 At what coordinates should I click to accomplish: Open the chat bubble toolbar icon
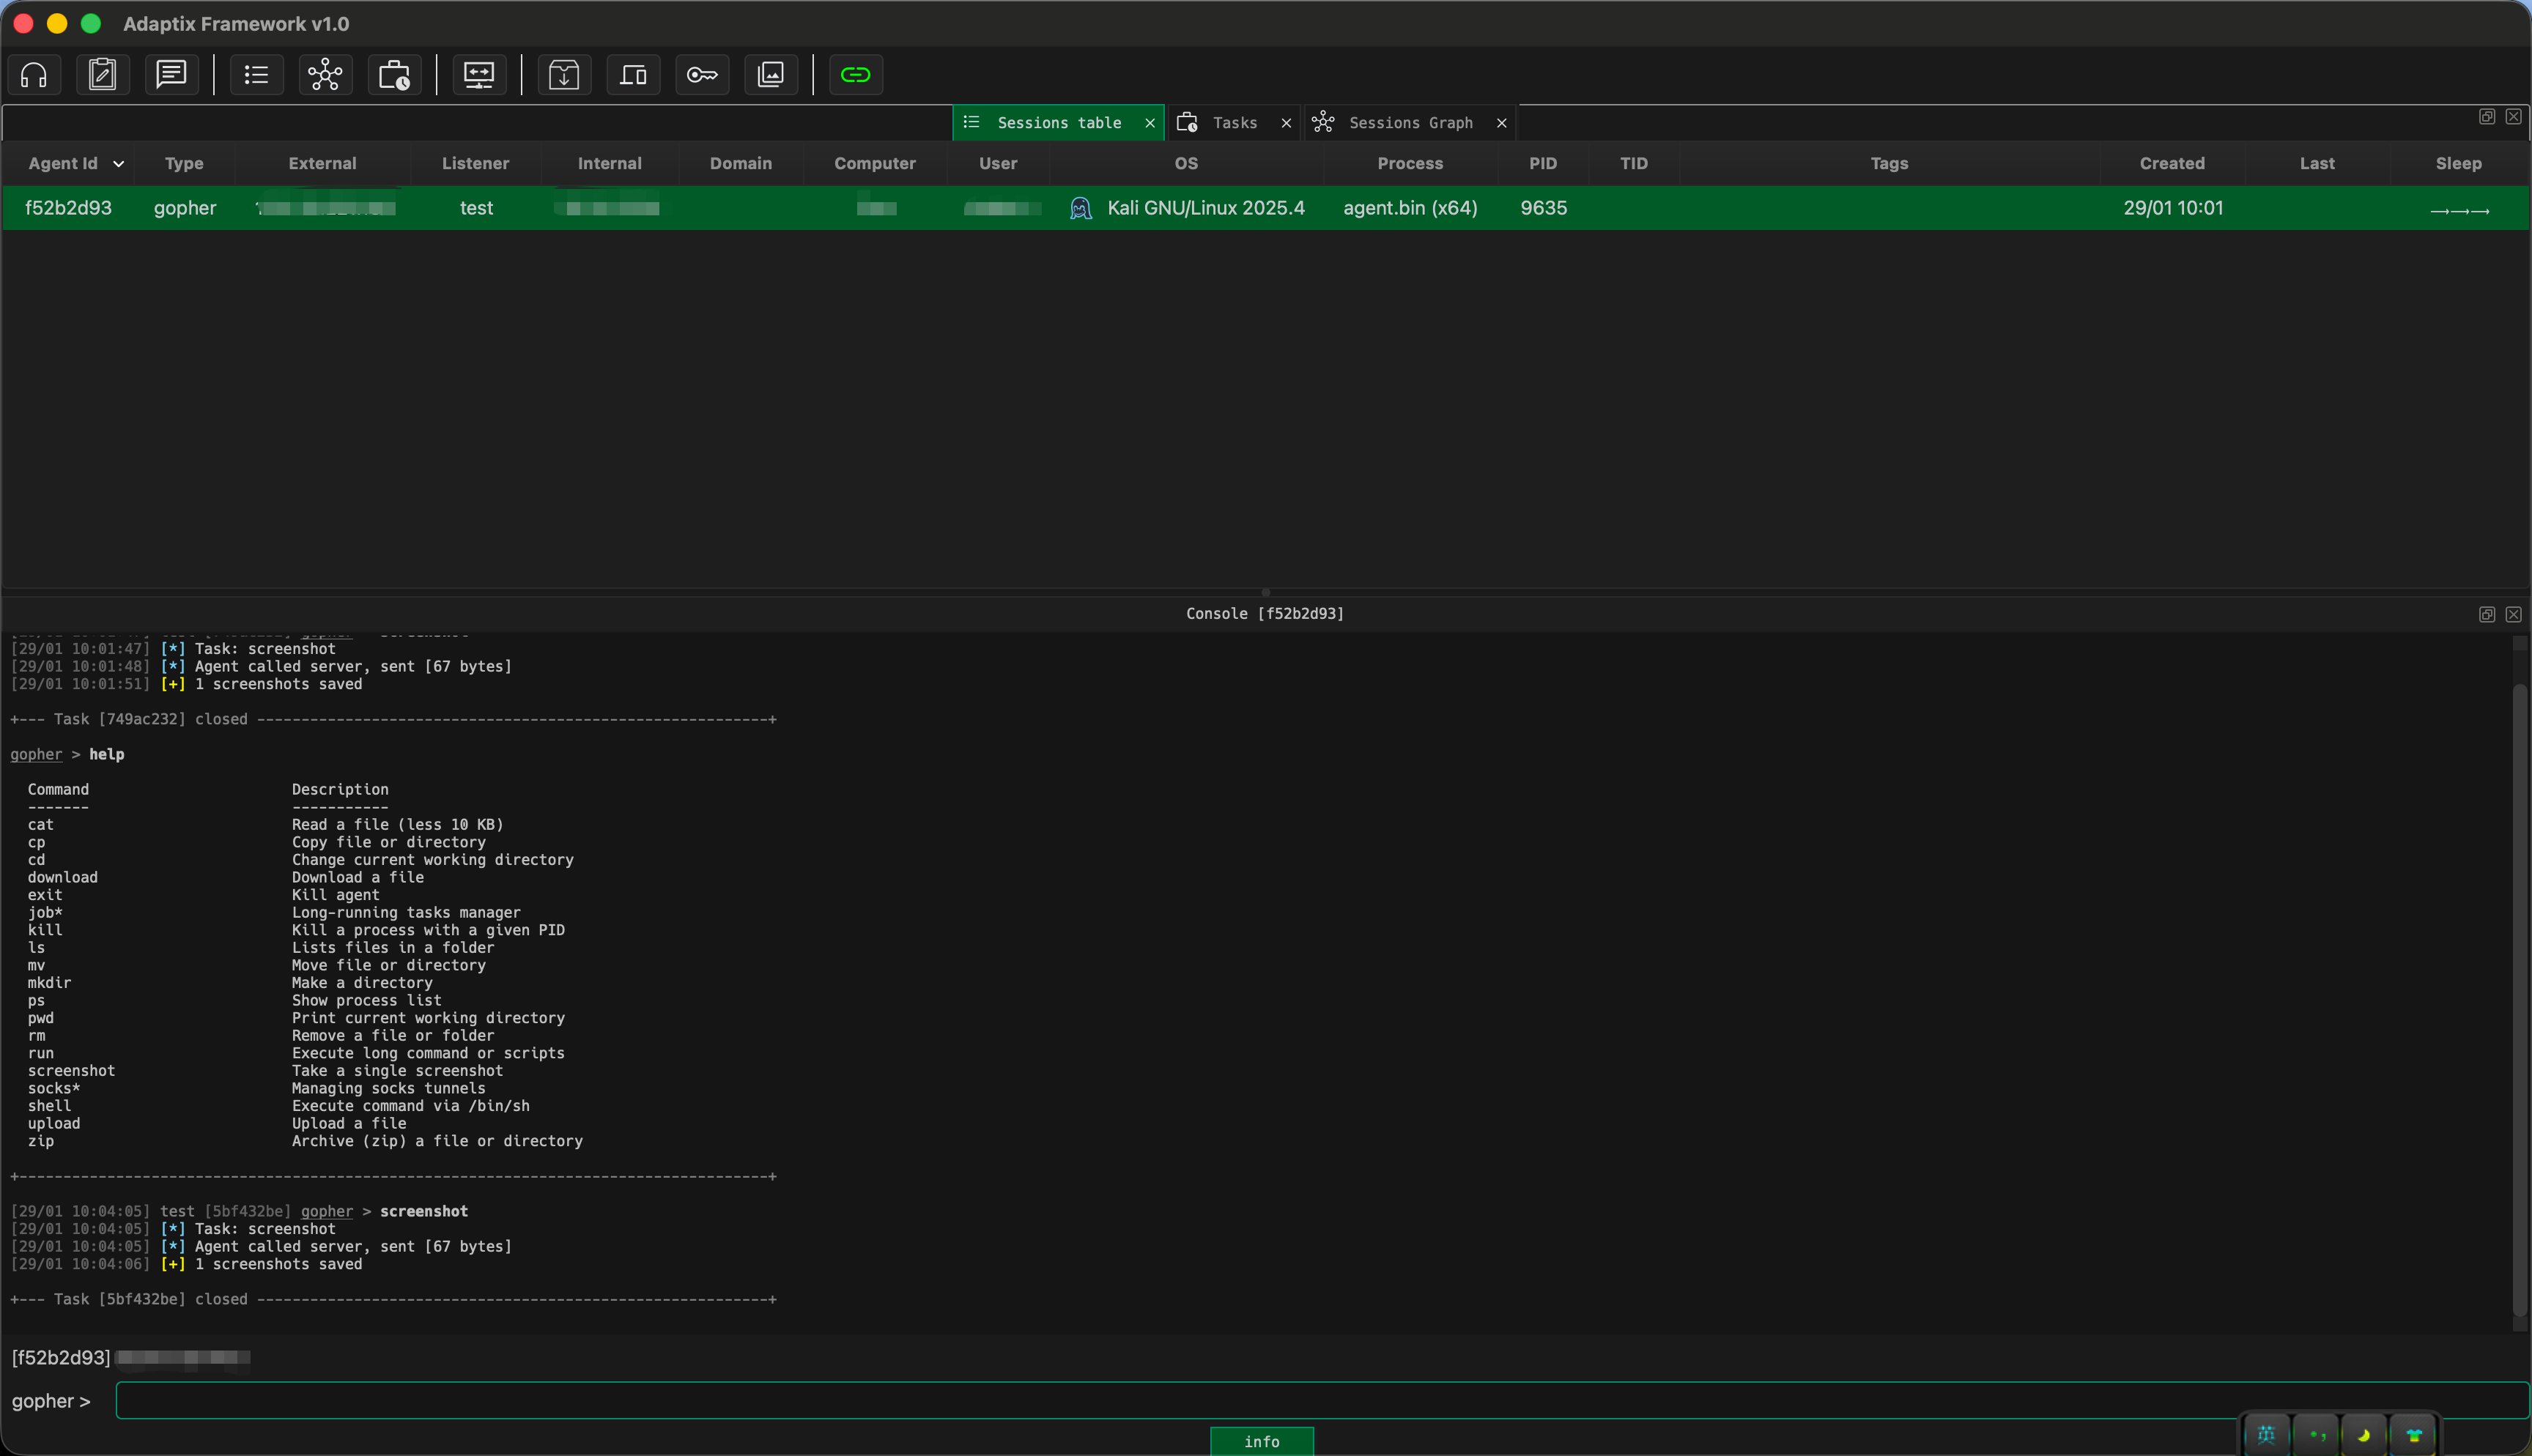(x=171, y=75)
